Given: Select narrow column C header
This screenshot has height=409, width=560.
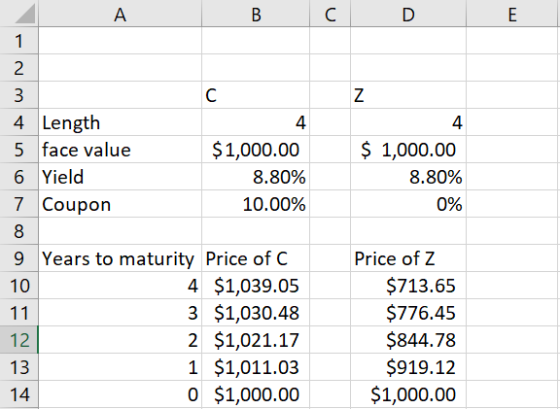Looking at the screenshot, I should pyautogui.click(x=330, y=13).
